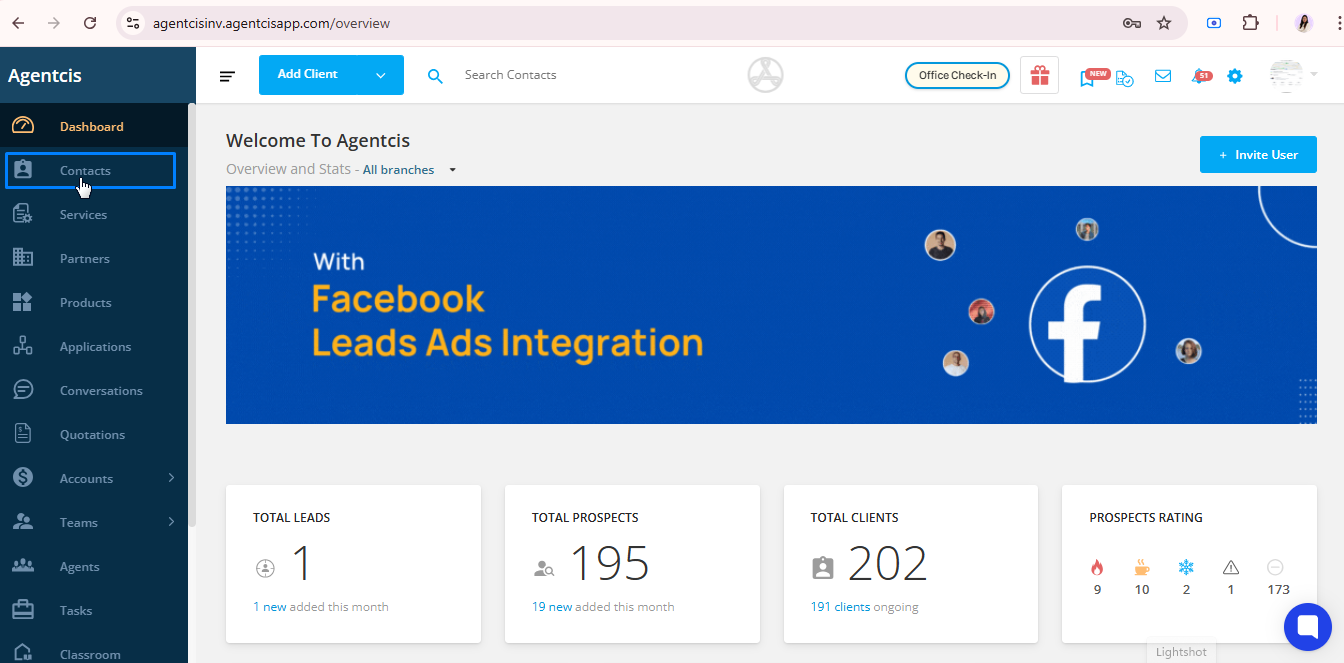Viewport: 1344px width, 663px height.
Task: Open the mail envelope icon
Action: pyautogui.click(x=1162, y=75)
